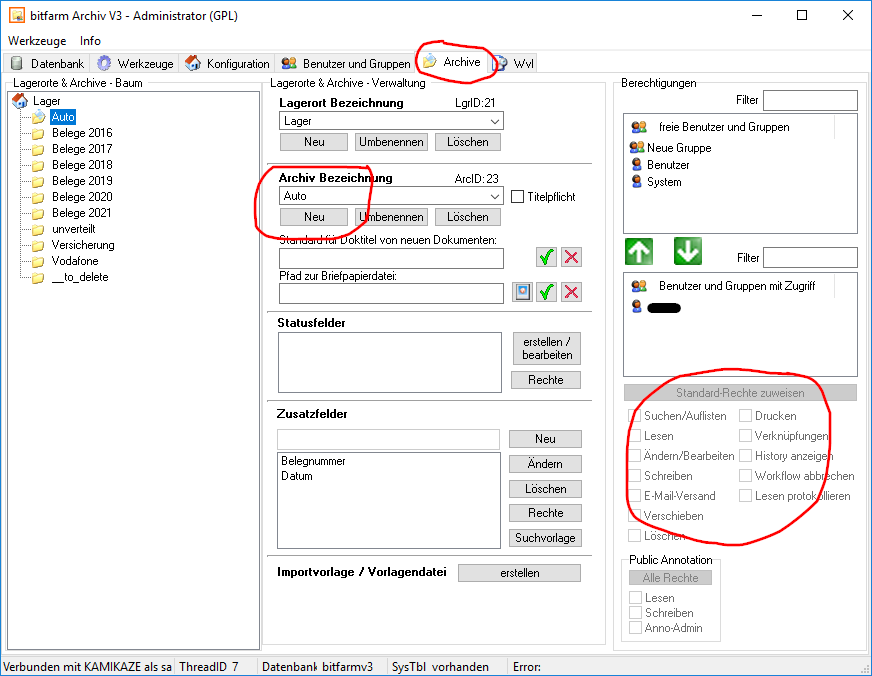Click green checkmark next to Doktitel field
Viewport: 872px width, 676px height.
point(547,257)
